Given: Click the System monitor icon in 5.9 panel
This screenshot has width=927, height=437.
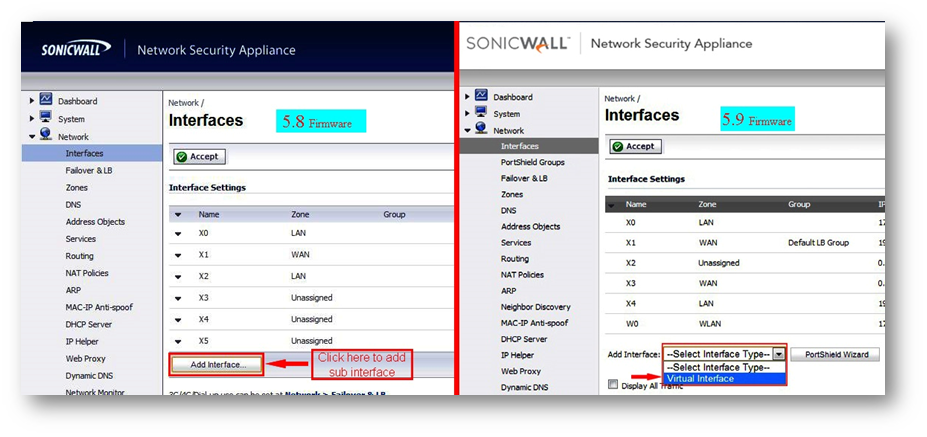Looking at the screenshot, I should coord(481,112).
